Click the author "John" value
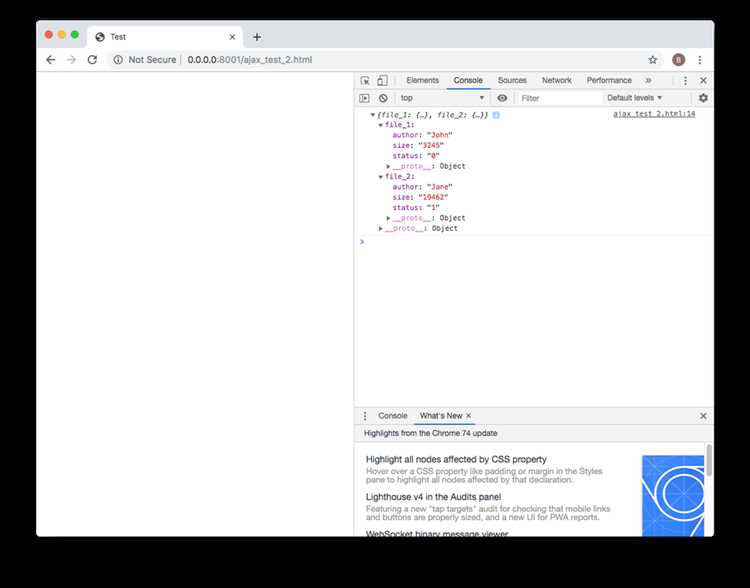 click(x=439, y=135)
